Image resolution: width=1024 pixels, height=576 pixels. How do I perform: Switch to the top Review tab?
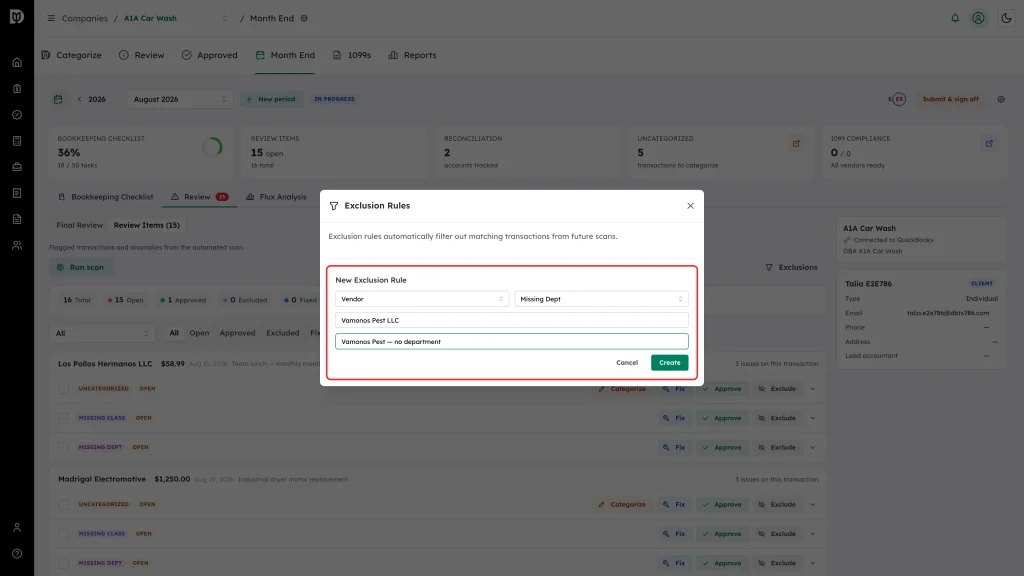tap(142, 56)
